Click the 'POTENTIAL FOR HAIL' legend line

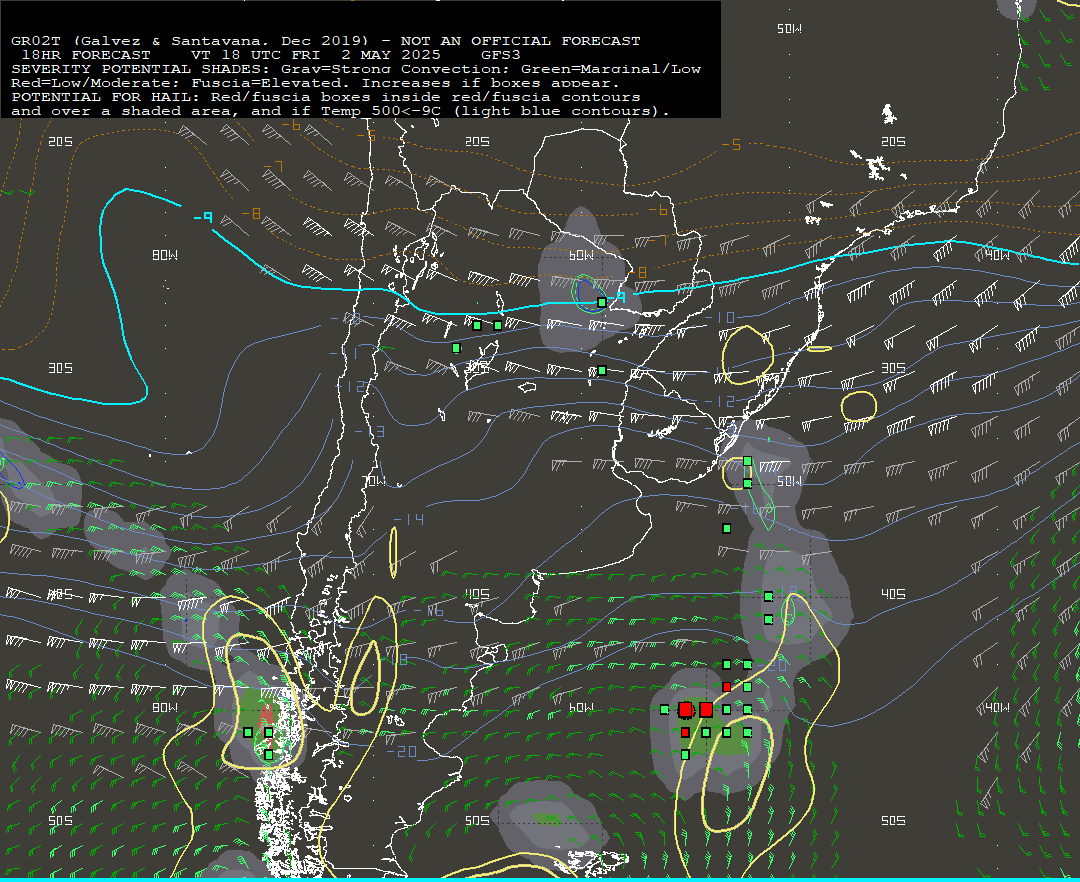(x=326, y=97)
